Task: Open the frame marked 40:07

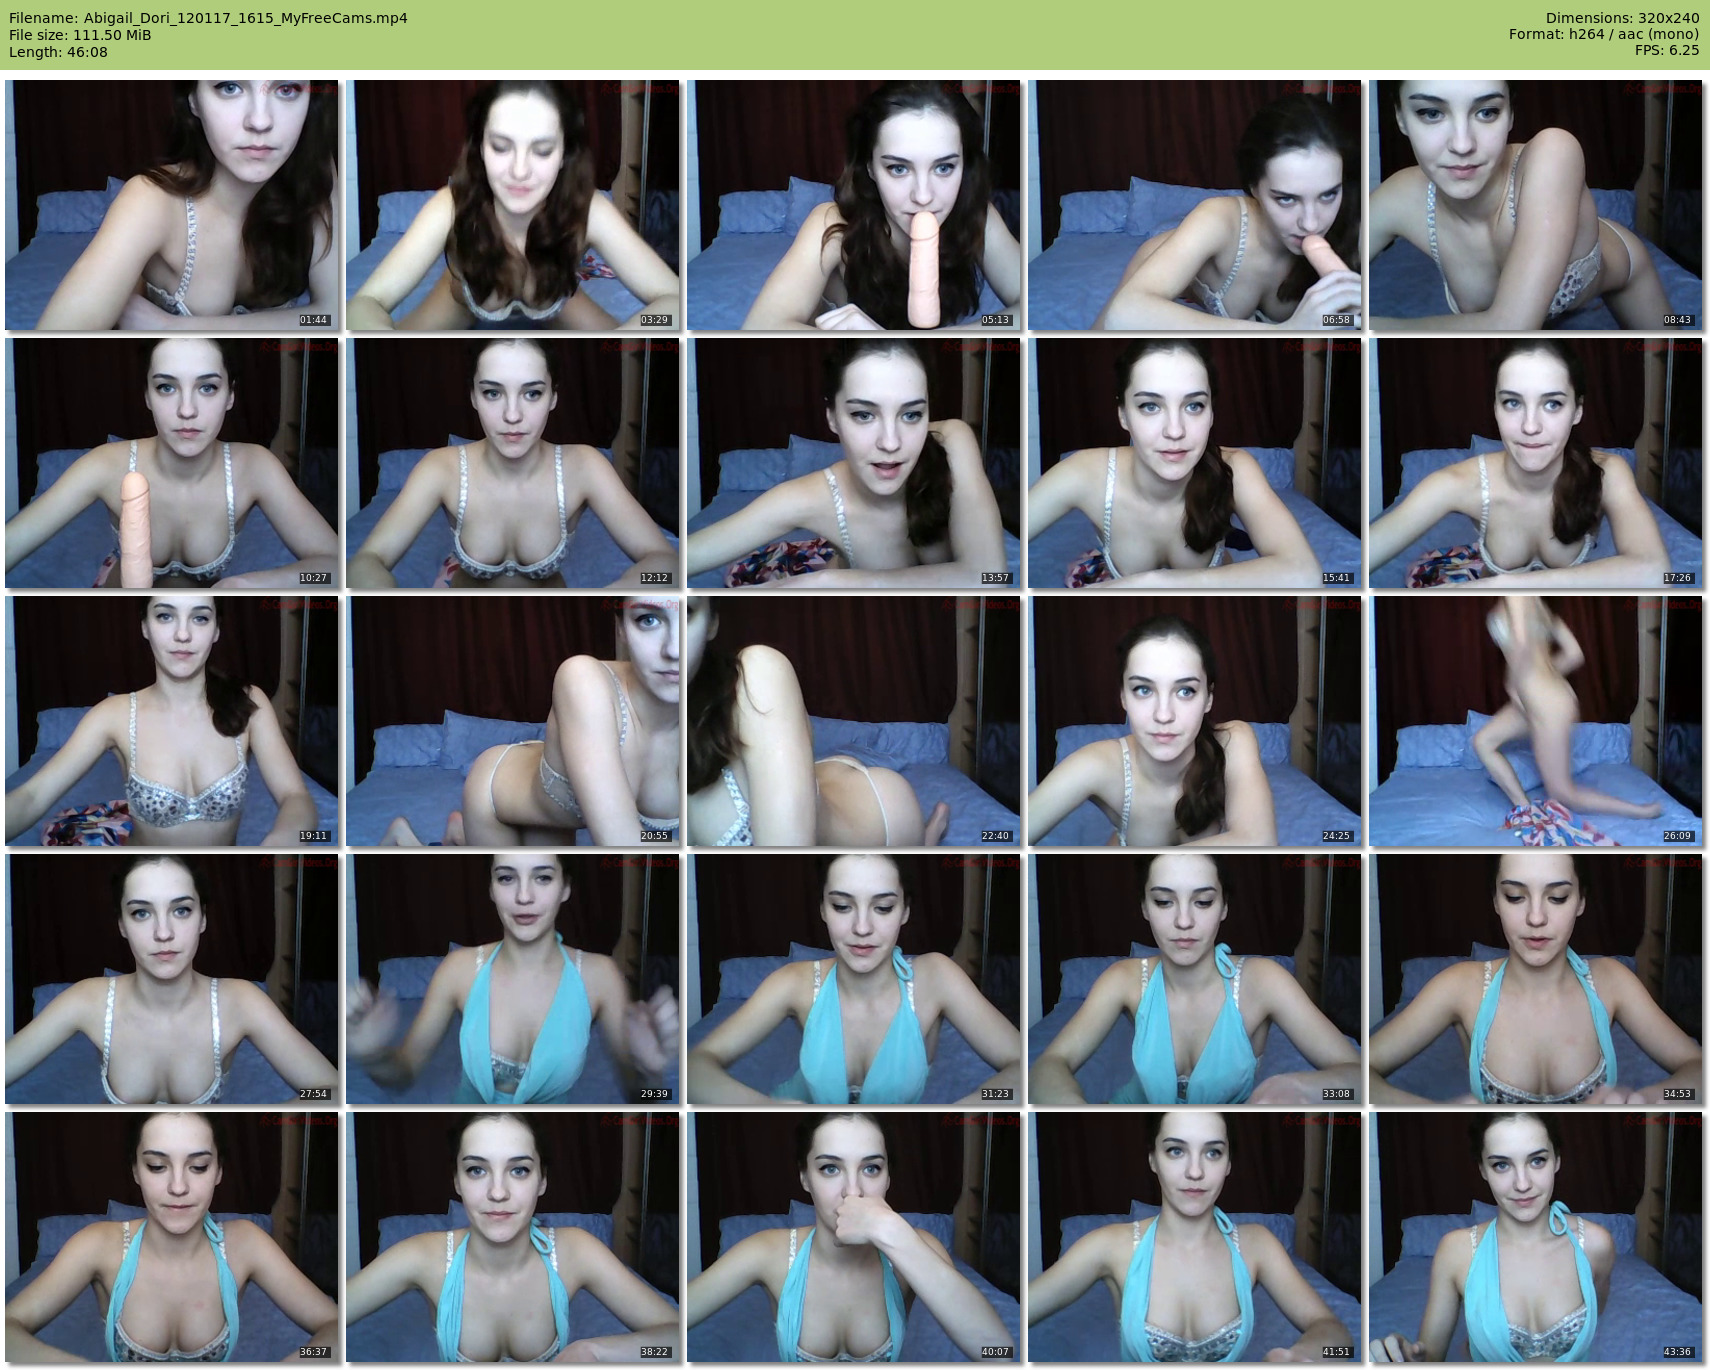Action: tap(853, 1237)
